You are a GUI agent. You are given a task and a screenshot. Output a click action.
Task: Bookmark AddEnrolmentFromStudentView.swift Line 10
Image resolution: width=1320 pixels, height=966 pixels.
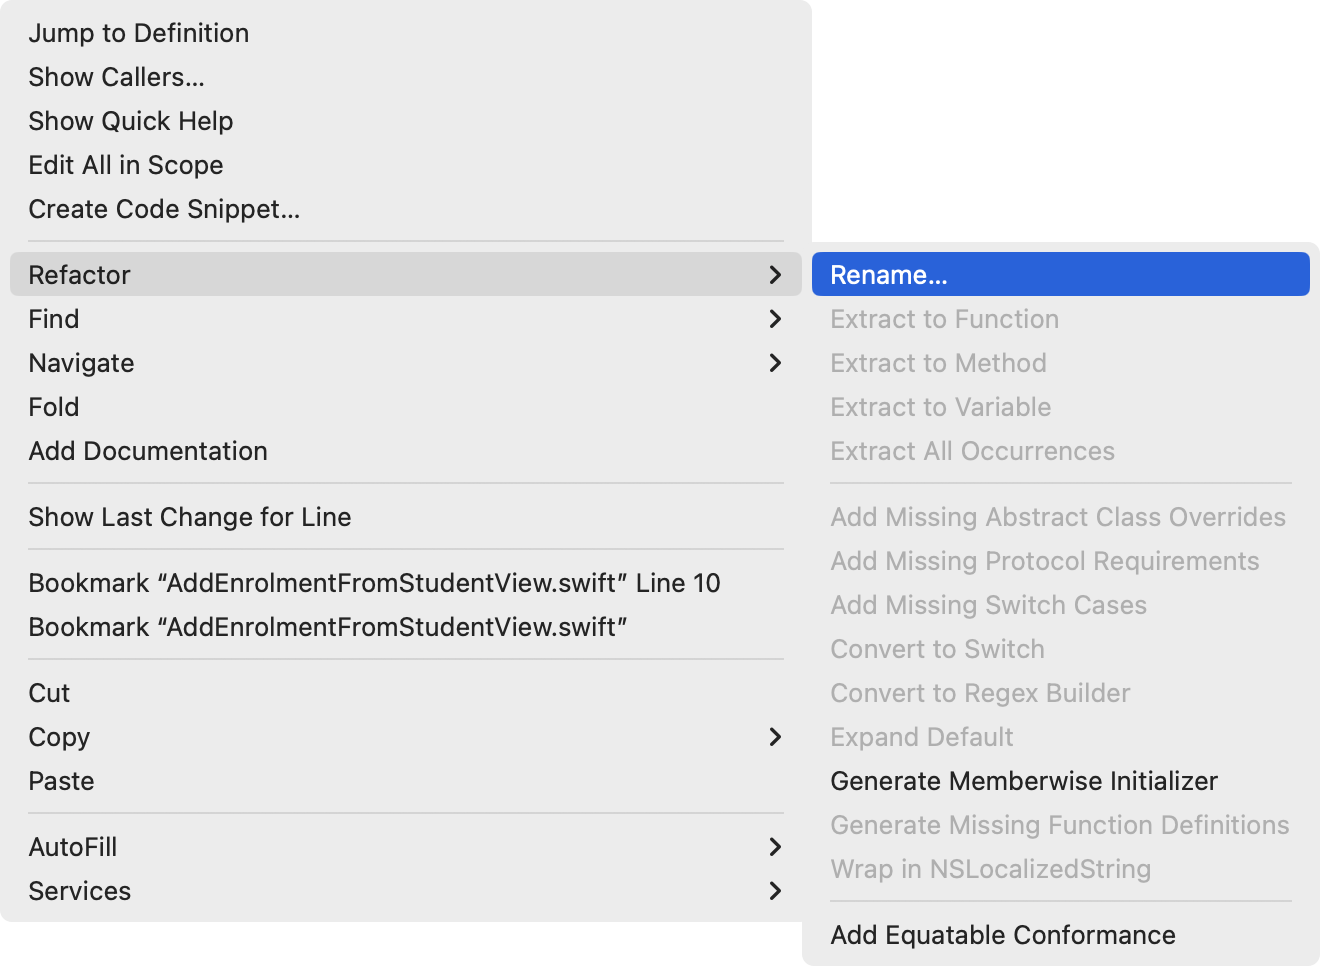(x=374, y=583)
